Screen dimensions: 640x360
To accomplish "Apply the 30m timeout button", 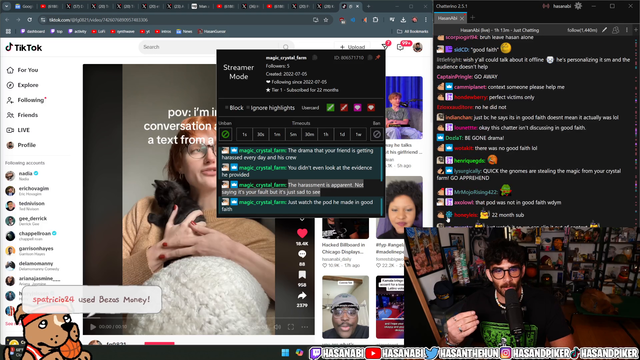I will [309, 134].
